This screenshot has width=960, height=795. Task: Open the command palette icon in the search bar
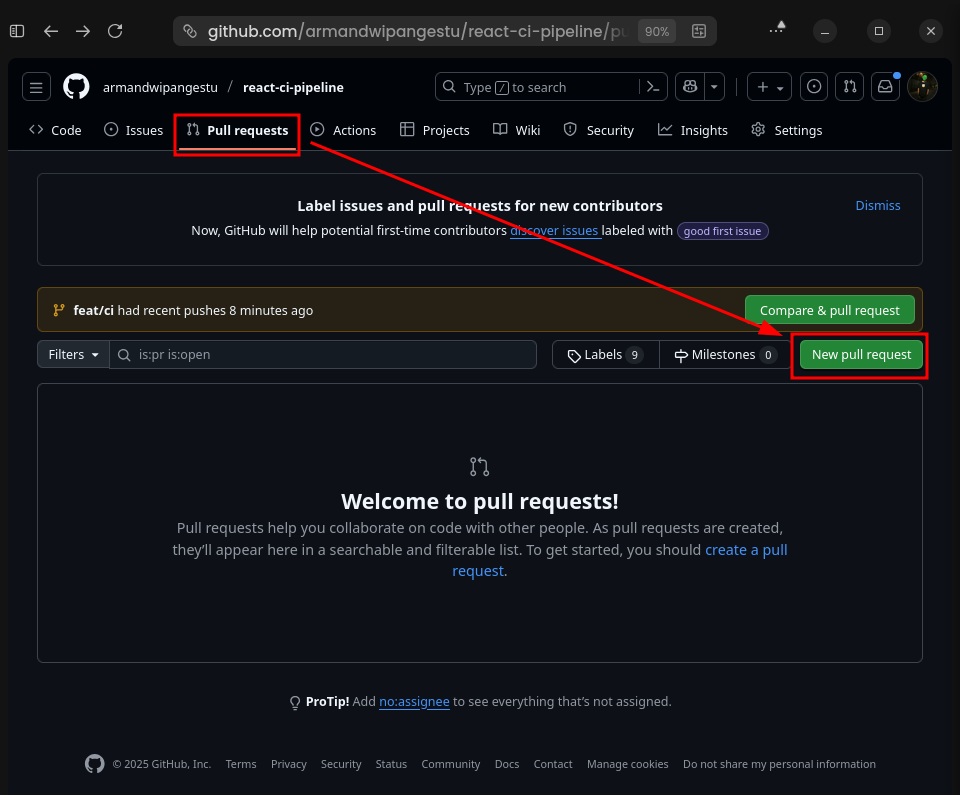coord(652,87)
